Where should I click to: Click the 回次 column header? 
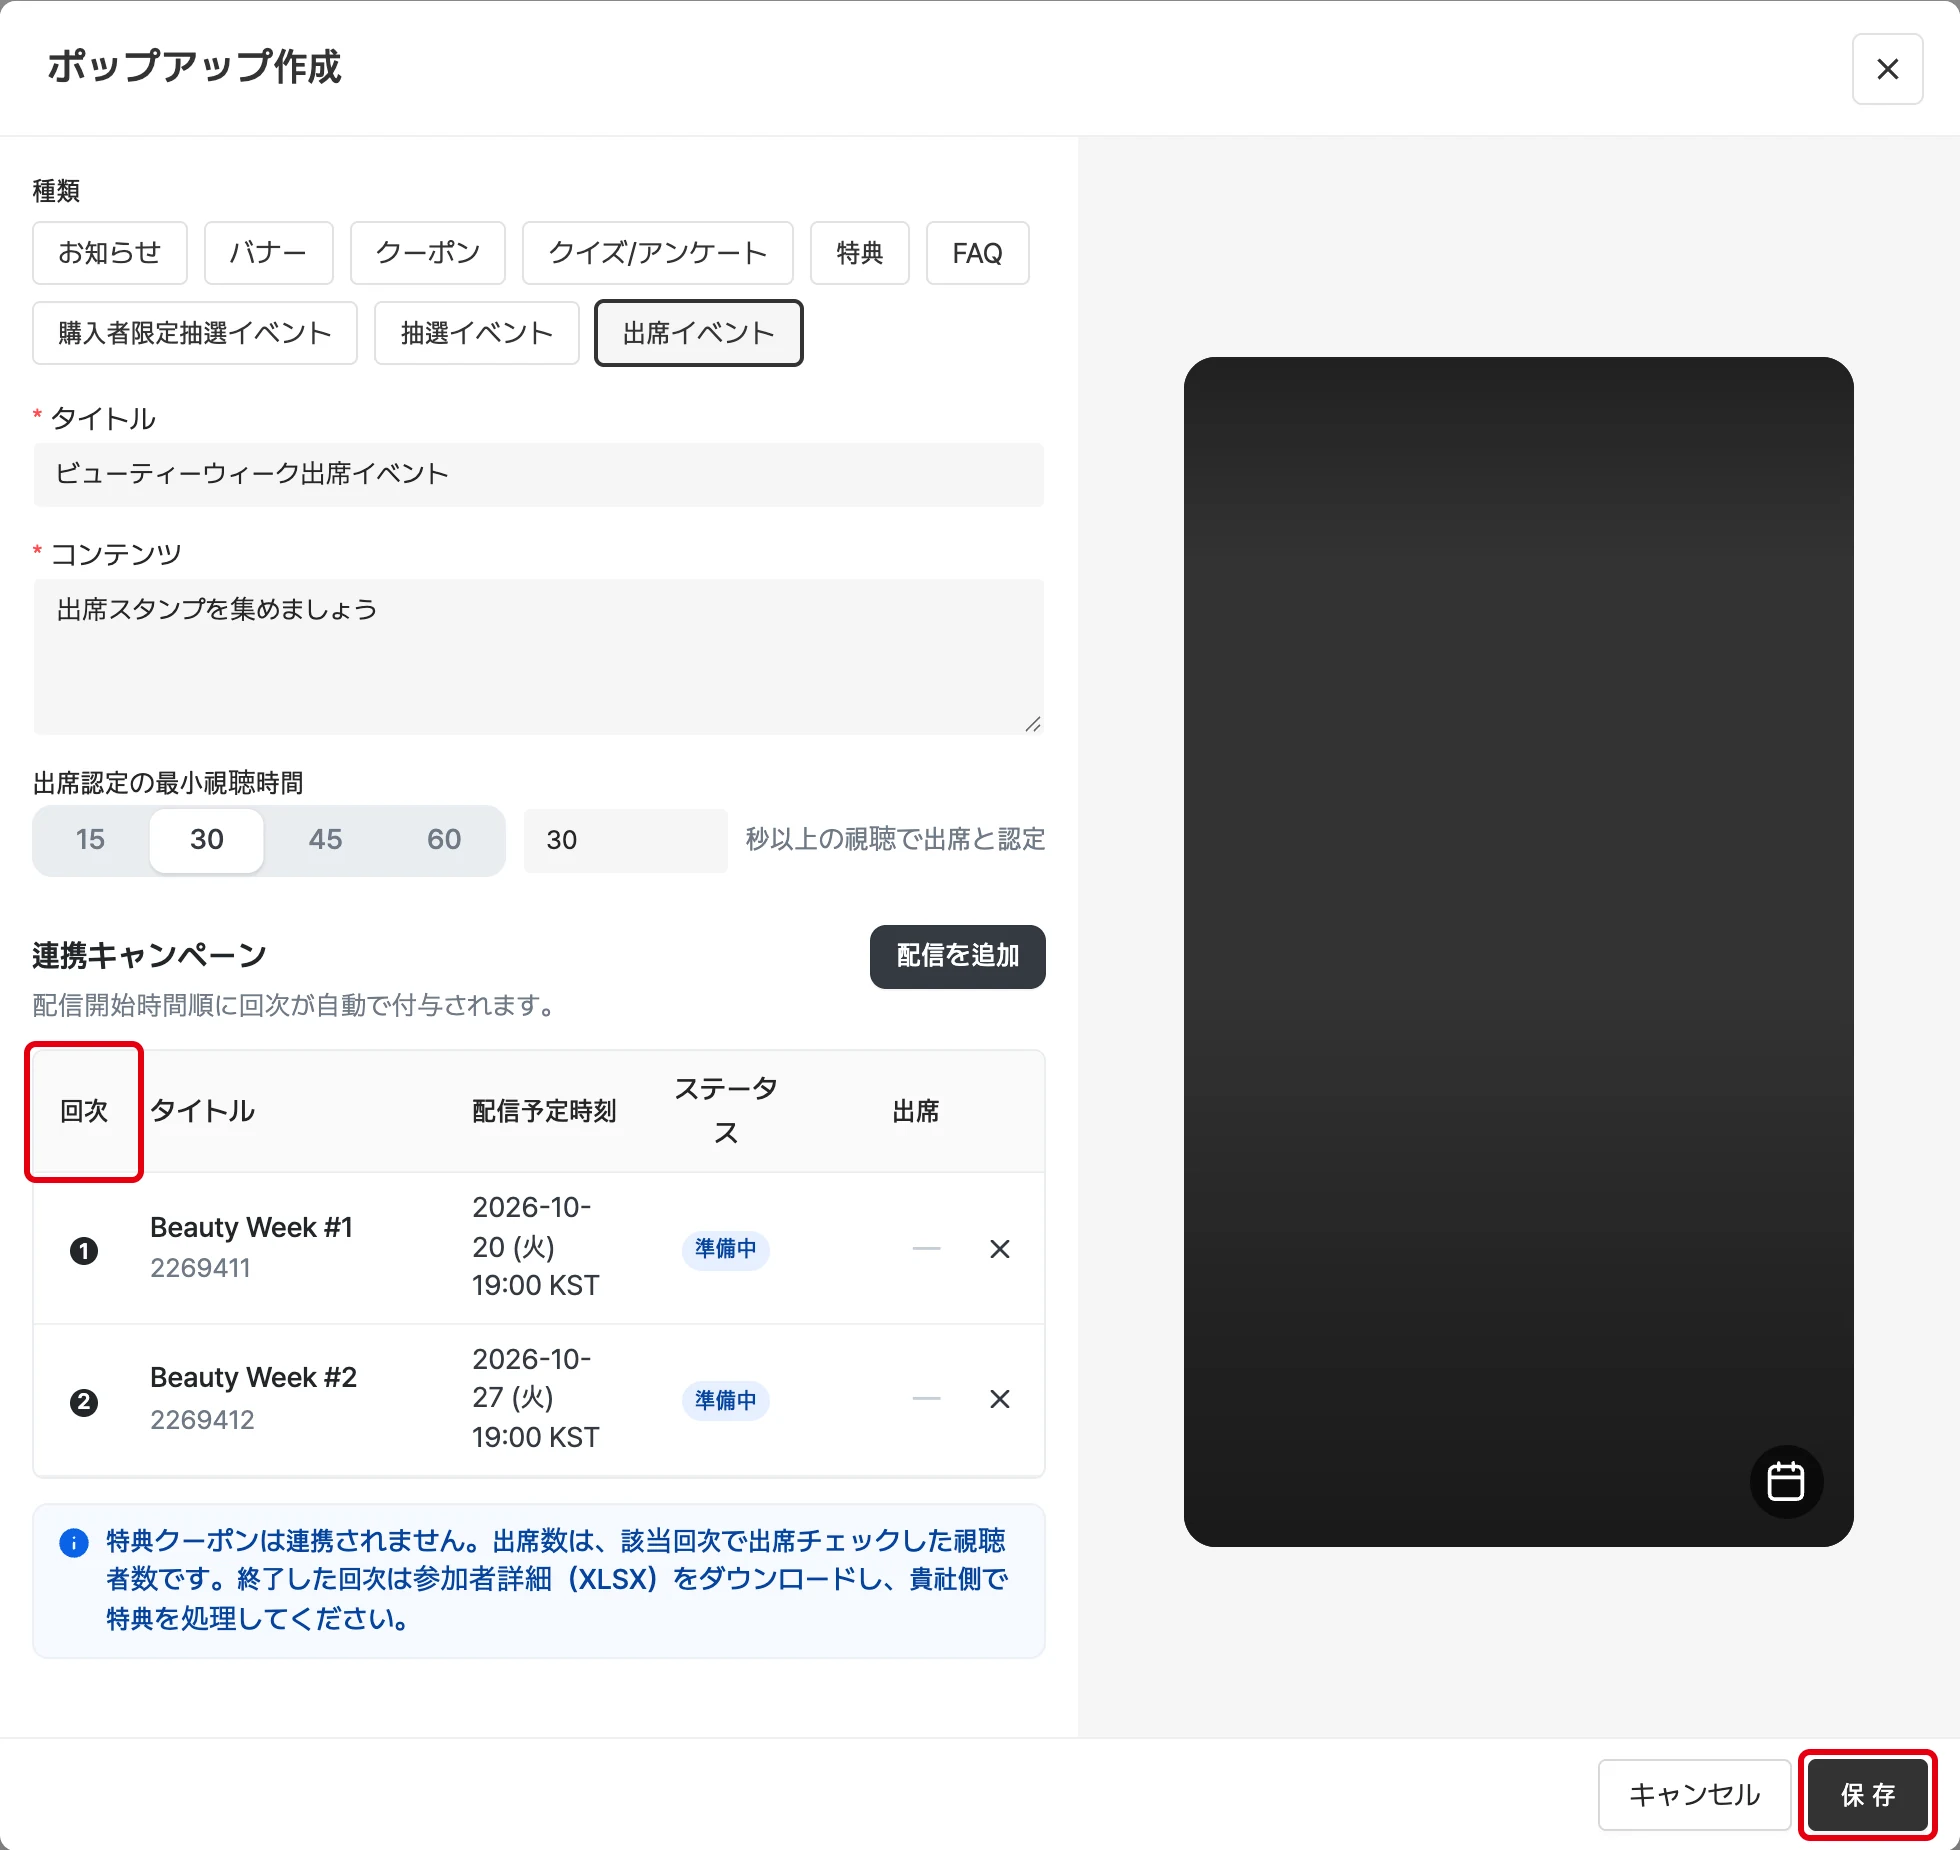coord(84,1111)
